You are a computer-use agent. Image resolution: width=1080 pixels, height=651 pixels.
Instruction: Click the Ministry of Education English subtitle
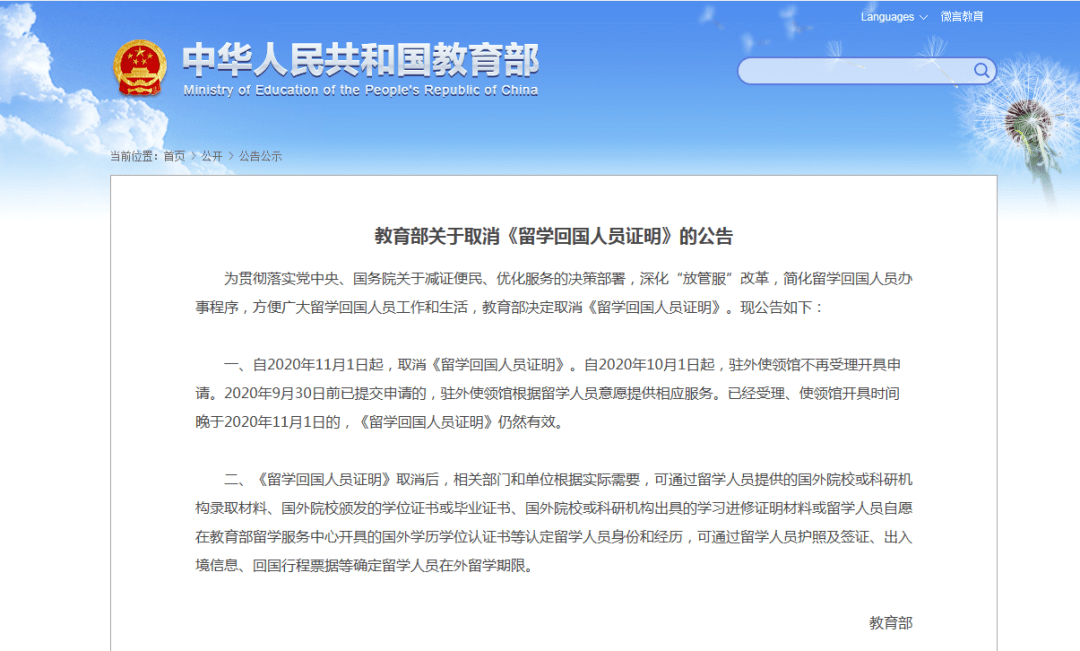coord(360,90)
